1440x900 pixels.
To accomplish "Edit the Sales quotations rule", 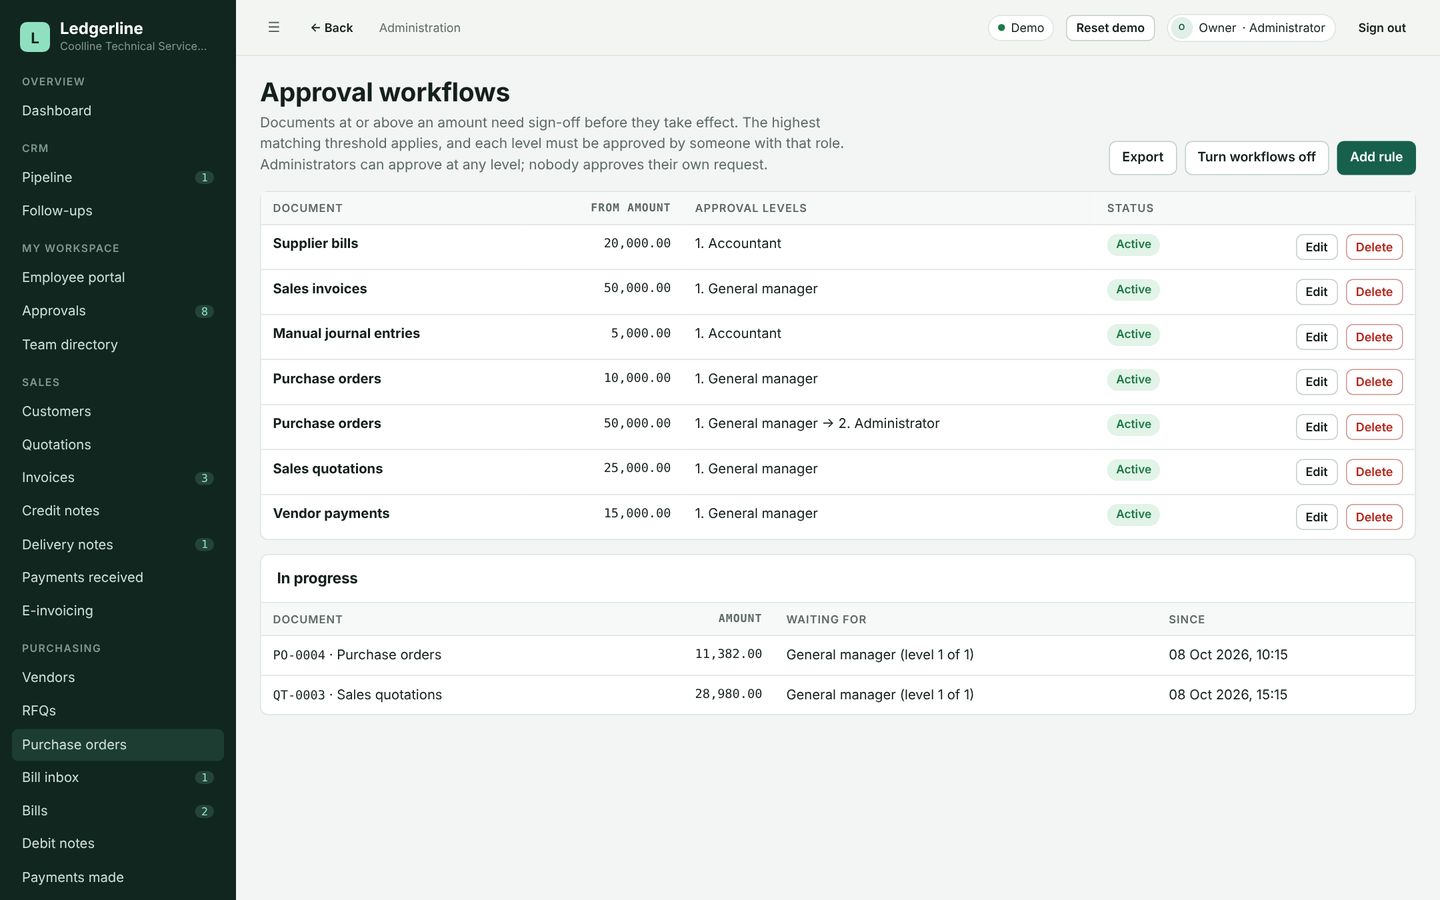I will (1316, 472).
